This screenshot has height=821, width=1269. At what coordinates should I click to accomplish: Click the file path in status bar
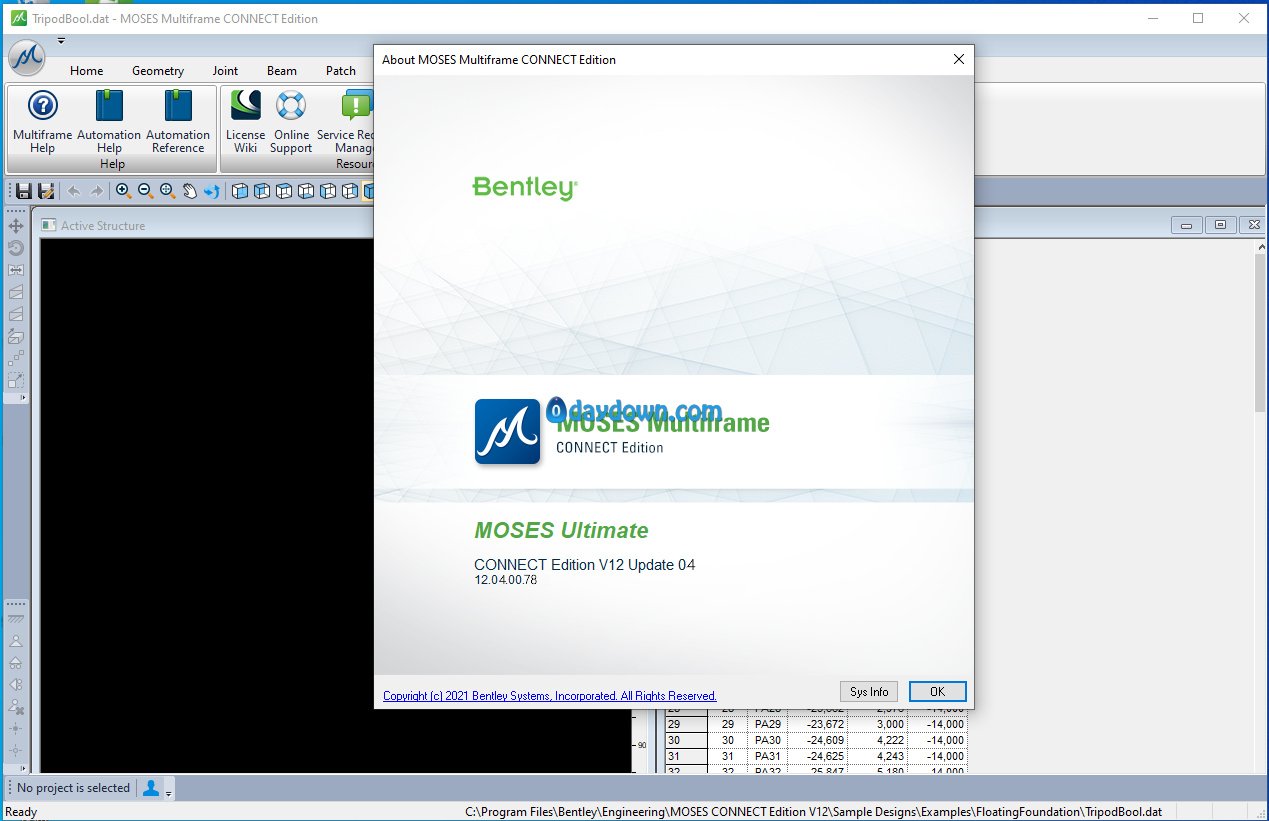pos(814,812)
